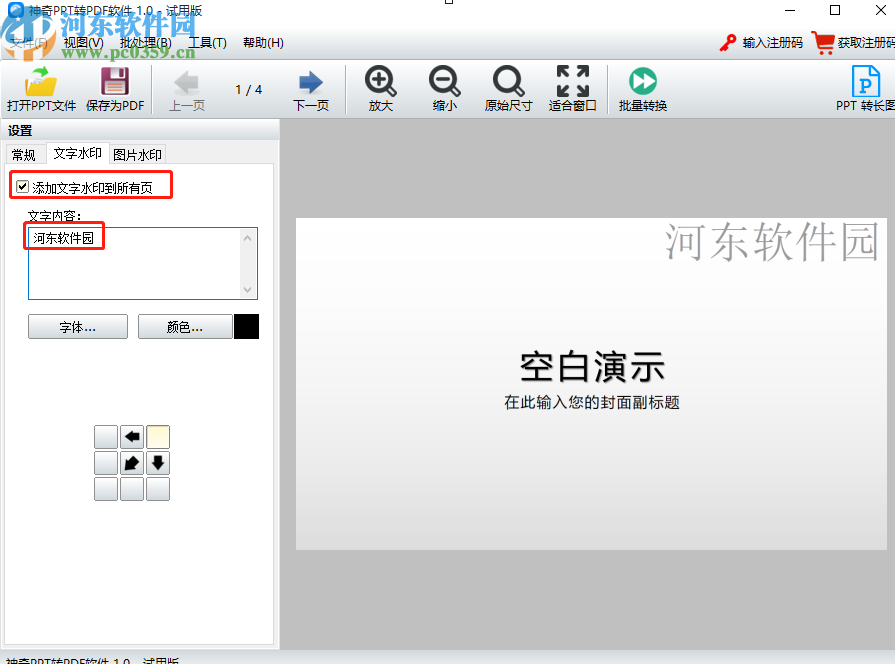Switch to the 图片水印 tab
Image resolution: width=895 pixels, height=664 pixels.
click(x=137, y=154)
